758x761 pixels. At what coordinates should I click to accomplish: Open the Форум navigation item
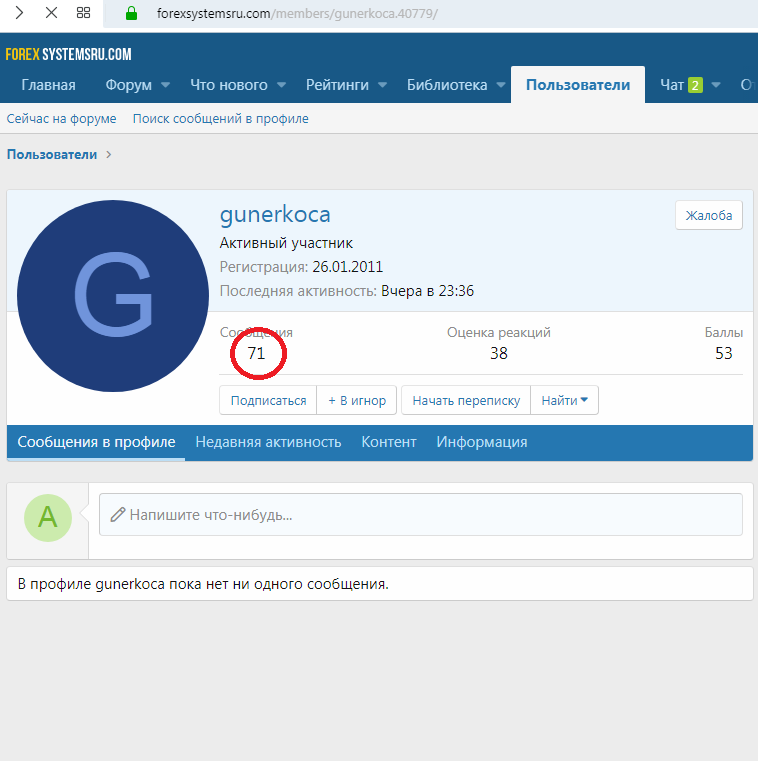coord(129,85)
